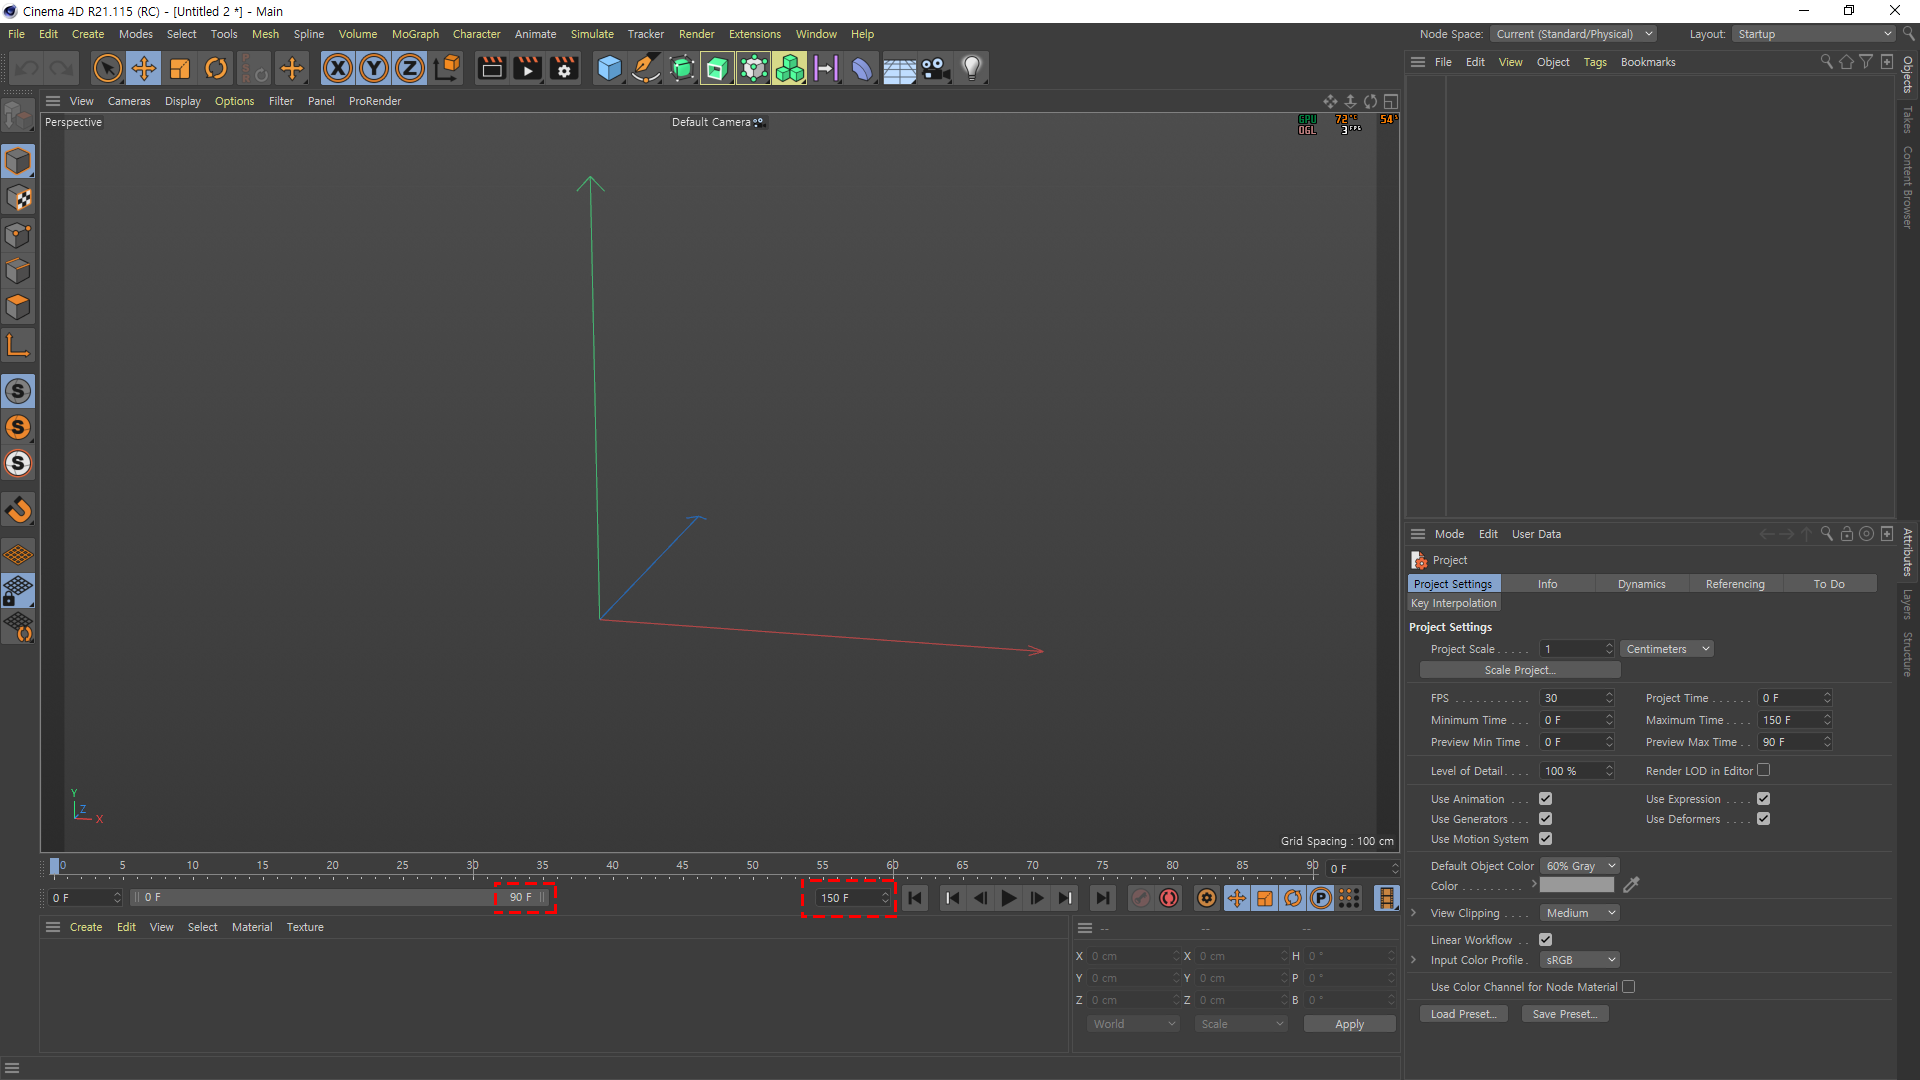Select the Move tool in toolbar
Viewport: 1920px width, 1080px height.
(x=144, y=68)
